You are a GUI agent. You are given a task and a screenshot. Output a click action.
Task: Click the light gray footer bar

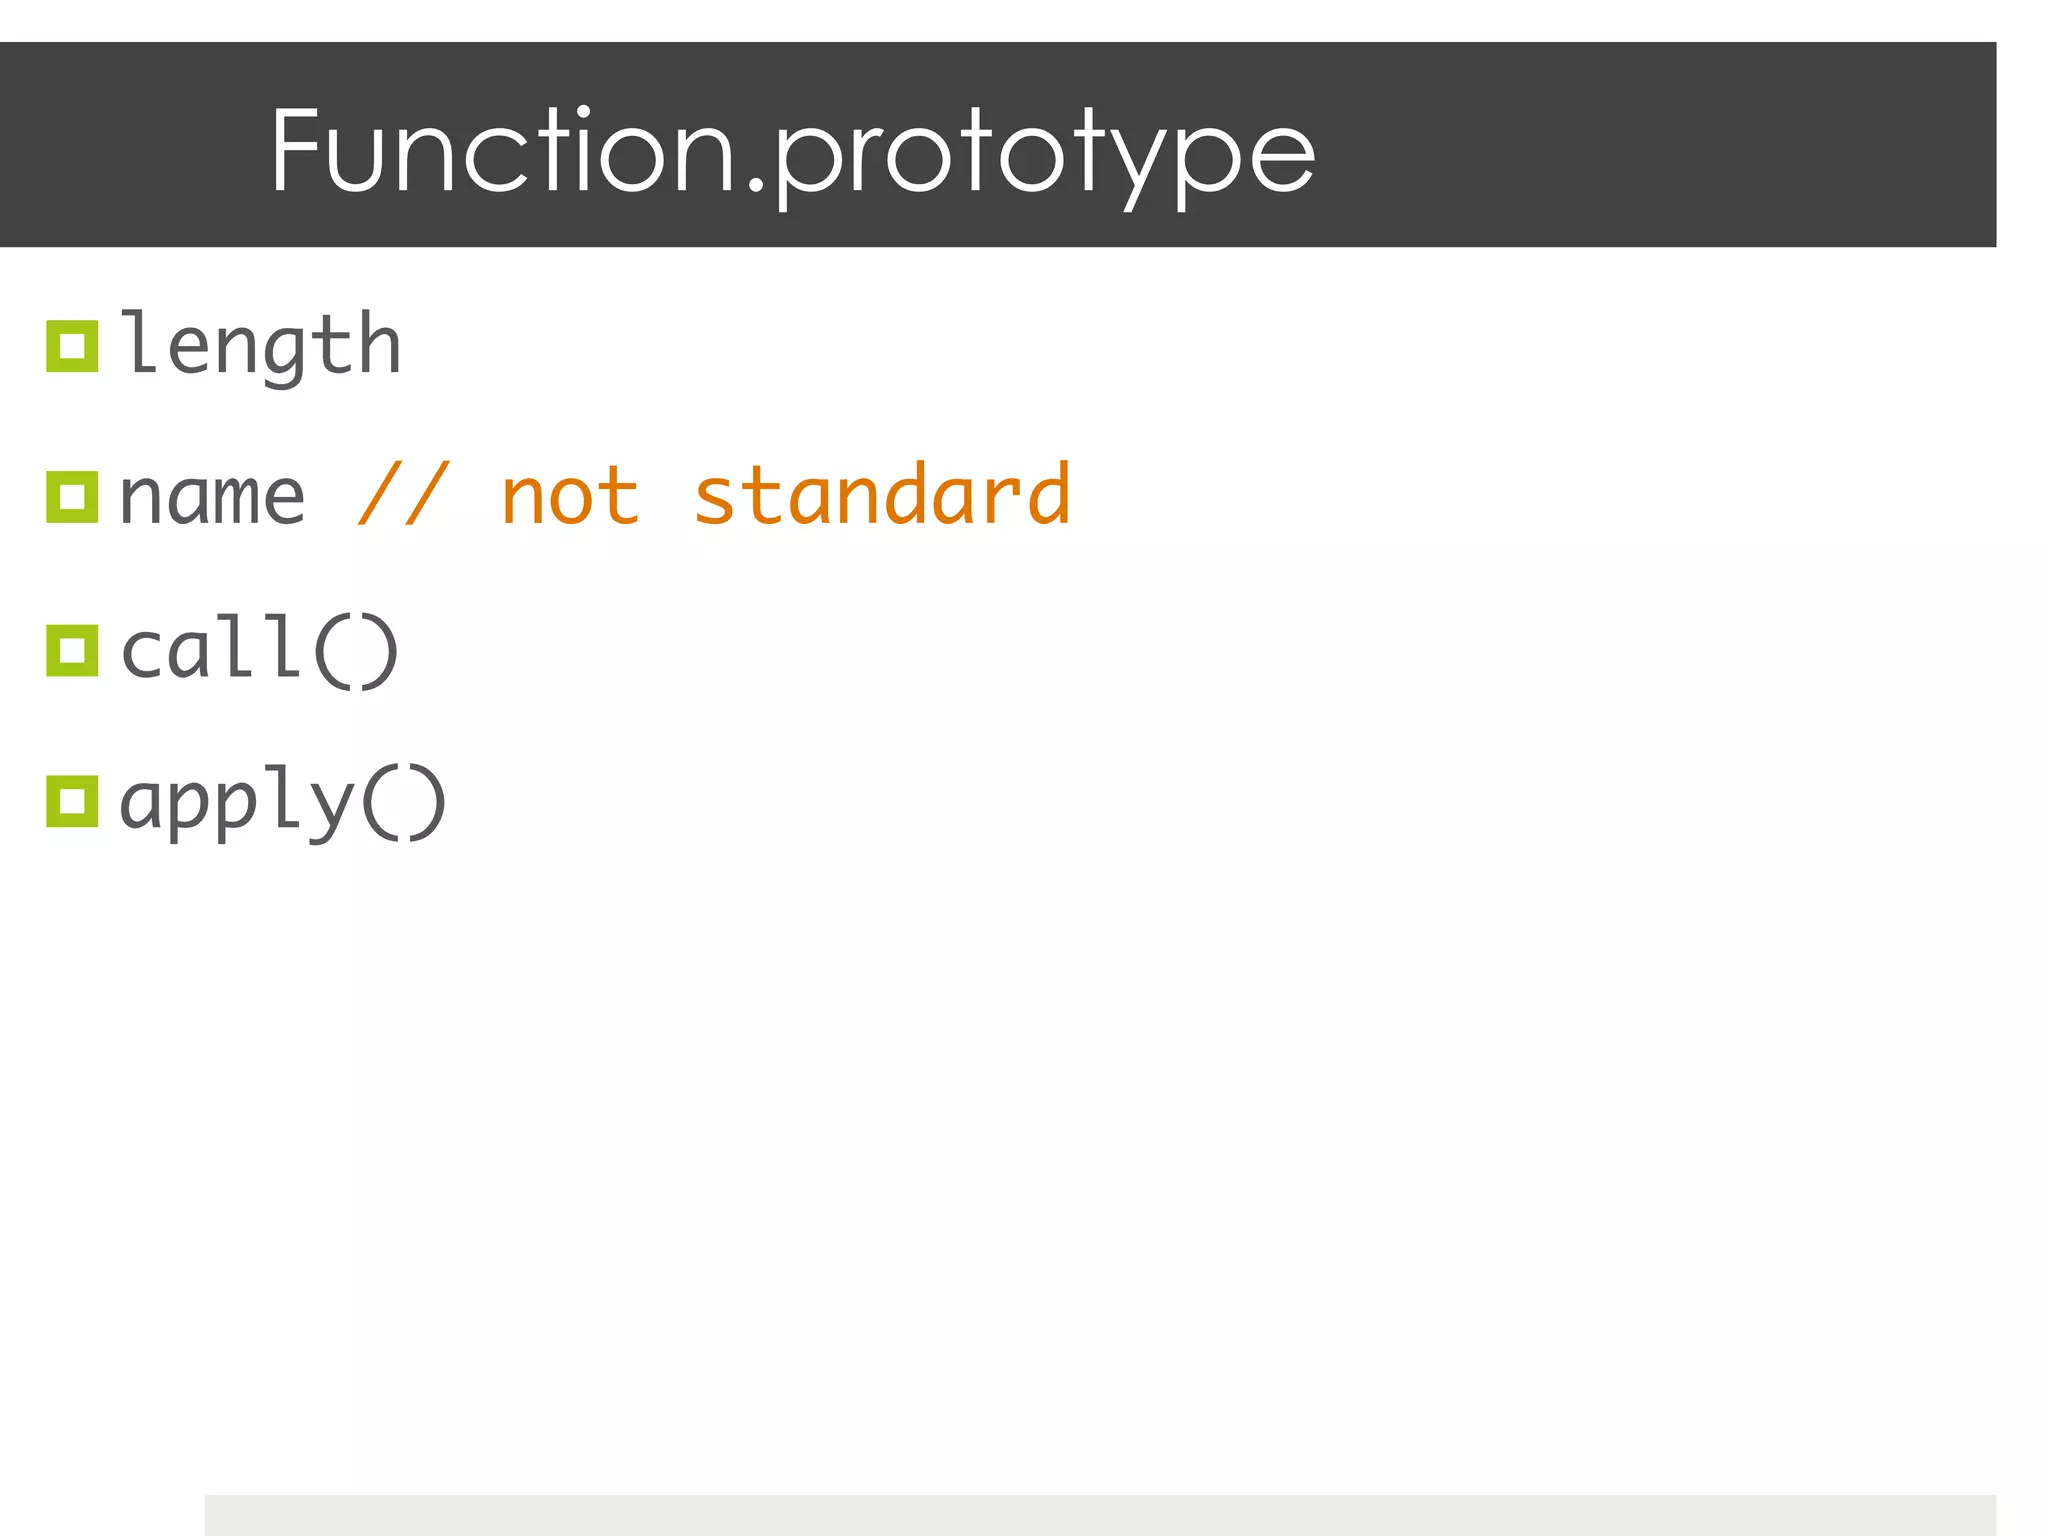pos(1100,1515)
